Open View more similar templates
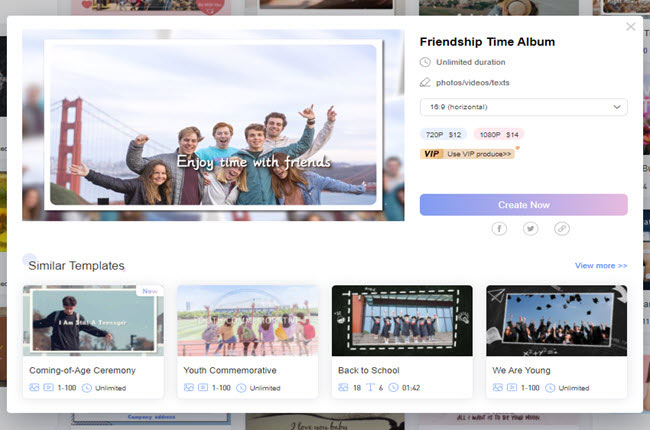This screenshot has width=650, height=430. point(601,265)
